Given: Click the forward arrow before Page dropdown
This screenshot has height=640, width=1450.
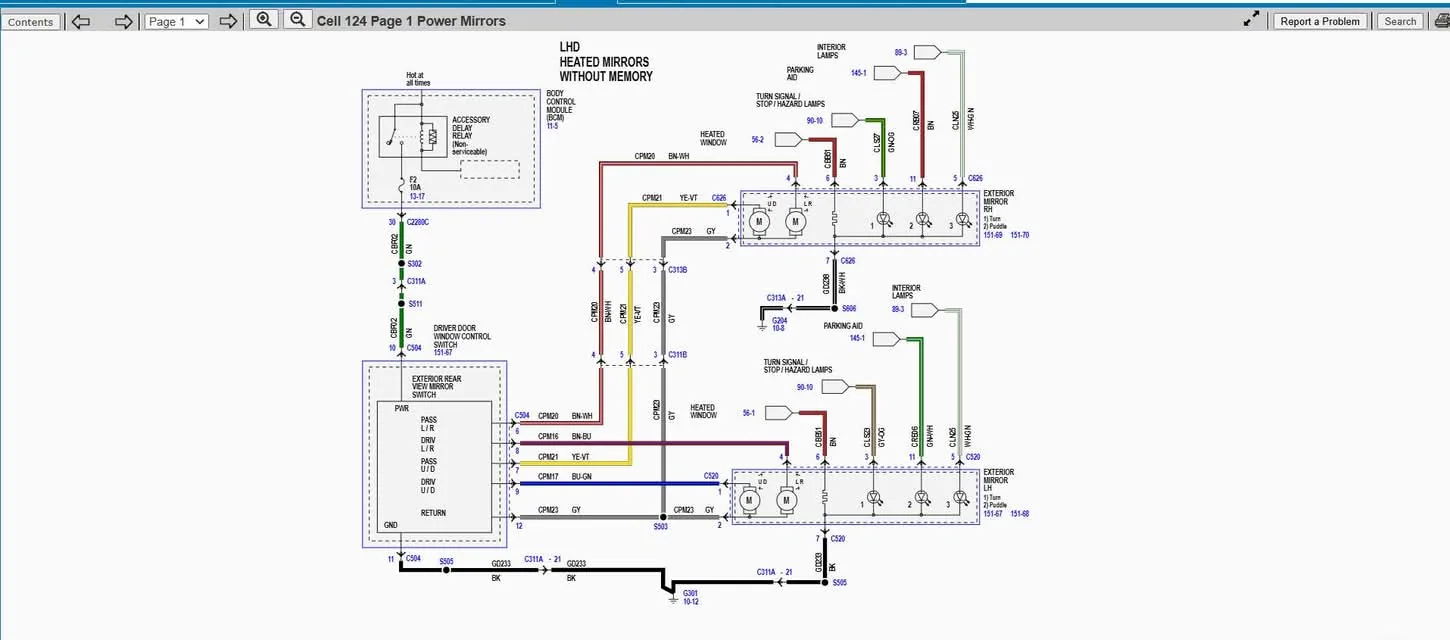Looking at the screenshot, I should [123, 21].
